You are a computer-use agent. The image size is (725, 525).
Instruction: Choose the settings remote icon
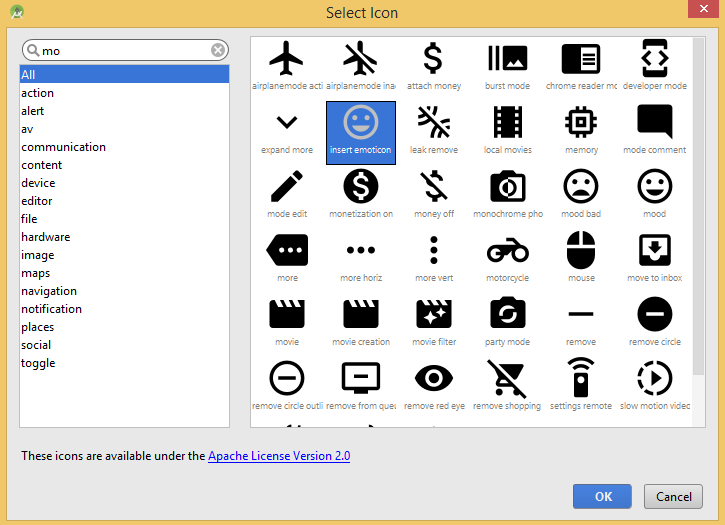(x=581, y=377)
